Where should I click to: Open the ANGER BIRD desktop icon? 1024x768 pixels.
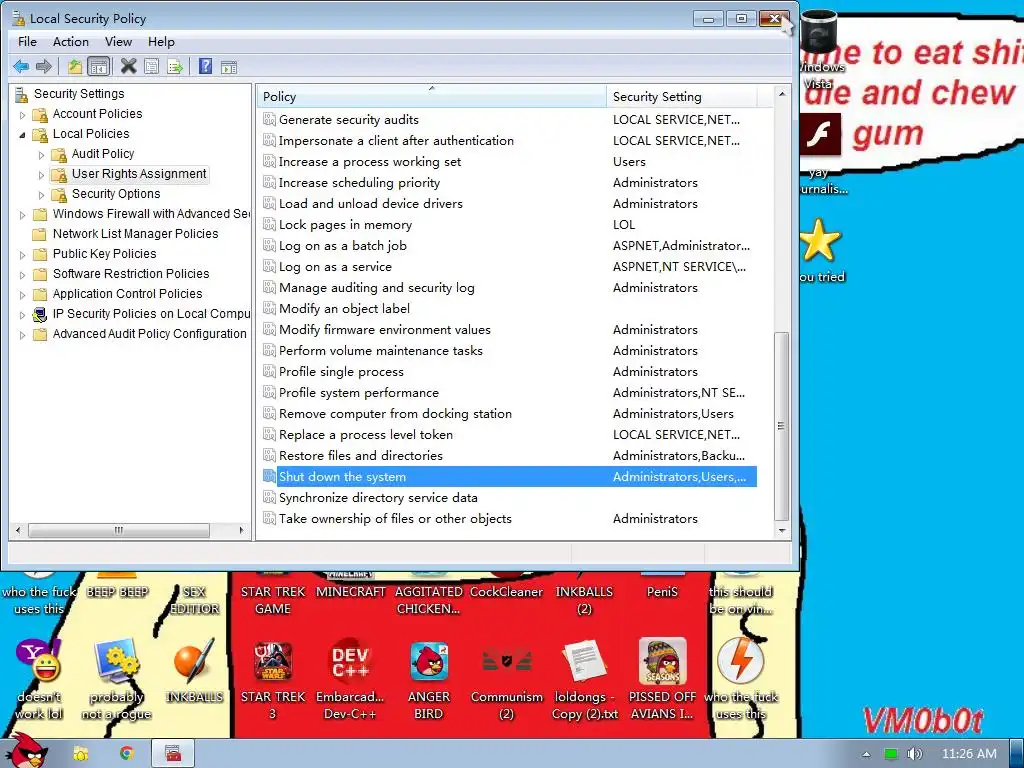[x=429, y=679]
